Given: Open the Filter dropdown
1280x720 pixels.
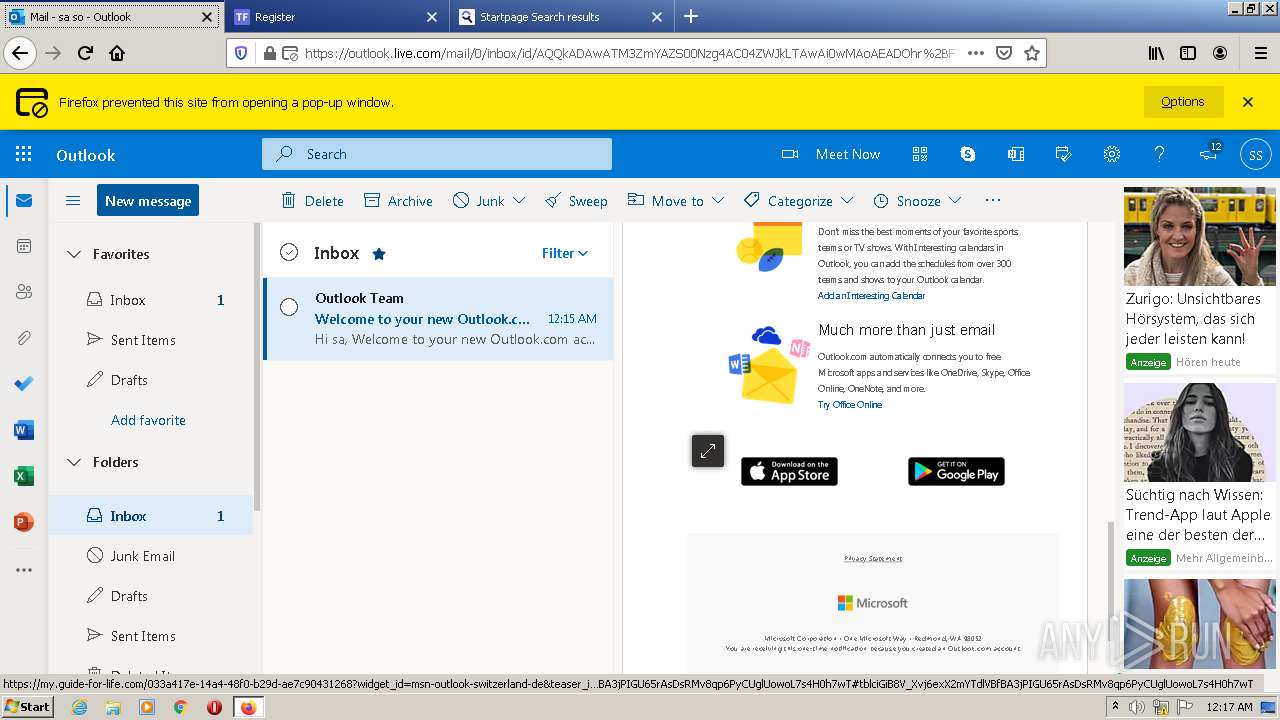Looking at the screenshot, I should [x=565, y=253].
